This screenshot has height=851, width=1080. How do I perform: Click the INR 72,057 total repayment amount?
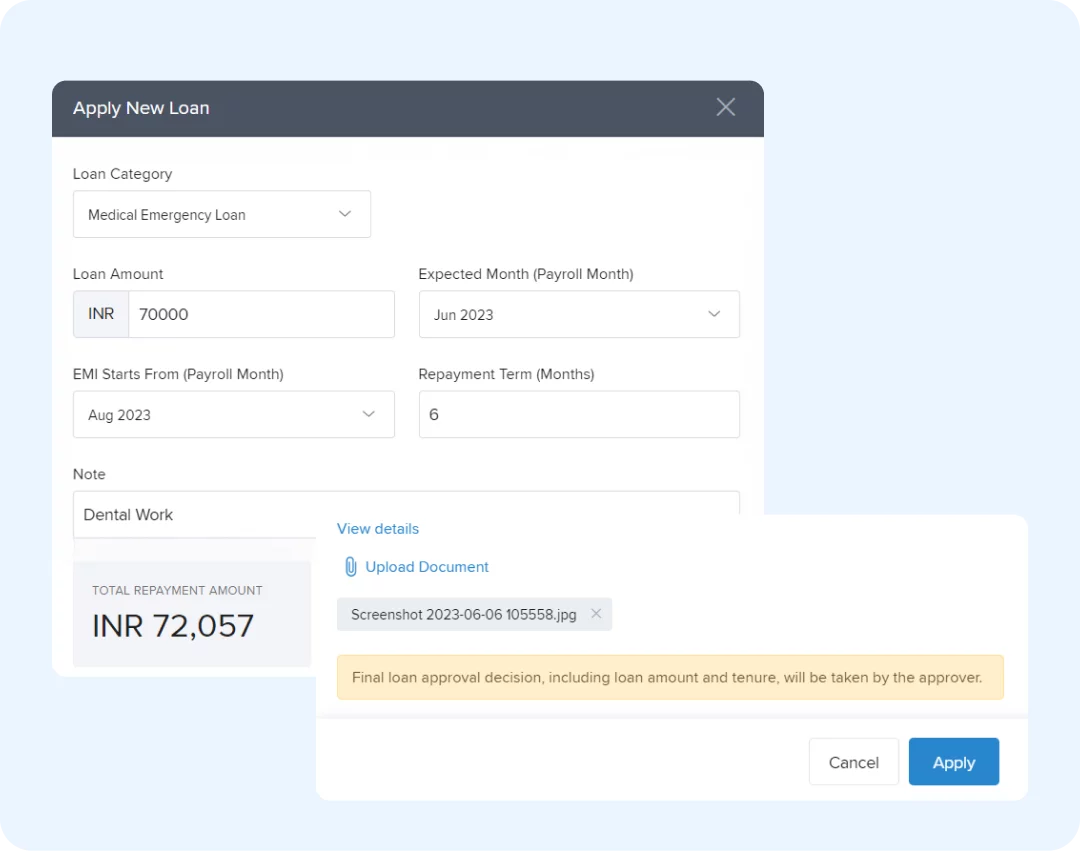(173, 626)
